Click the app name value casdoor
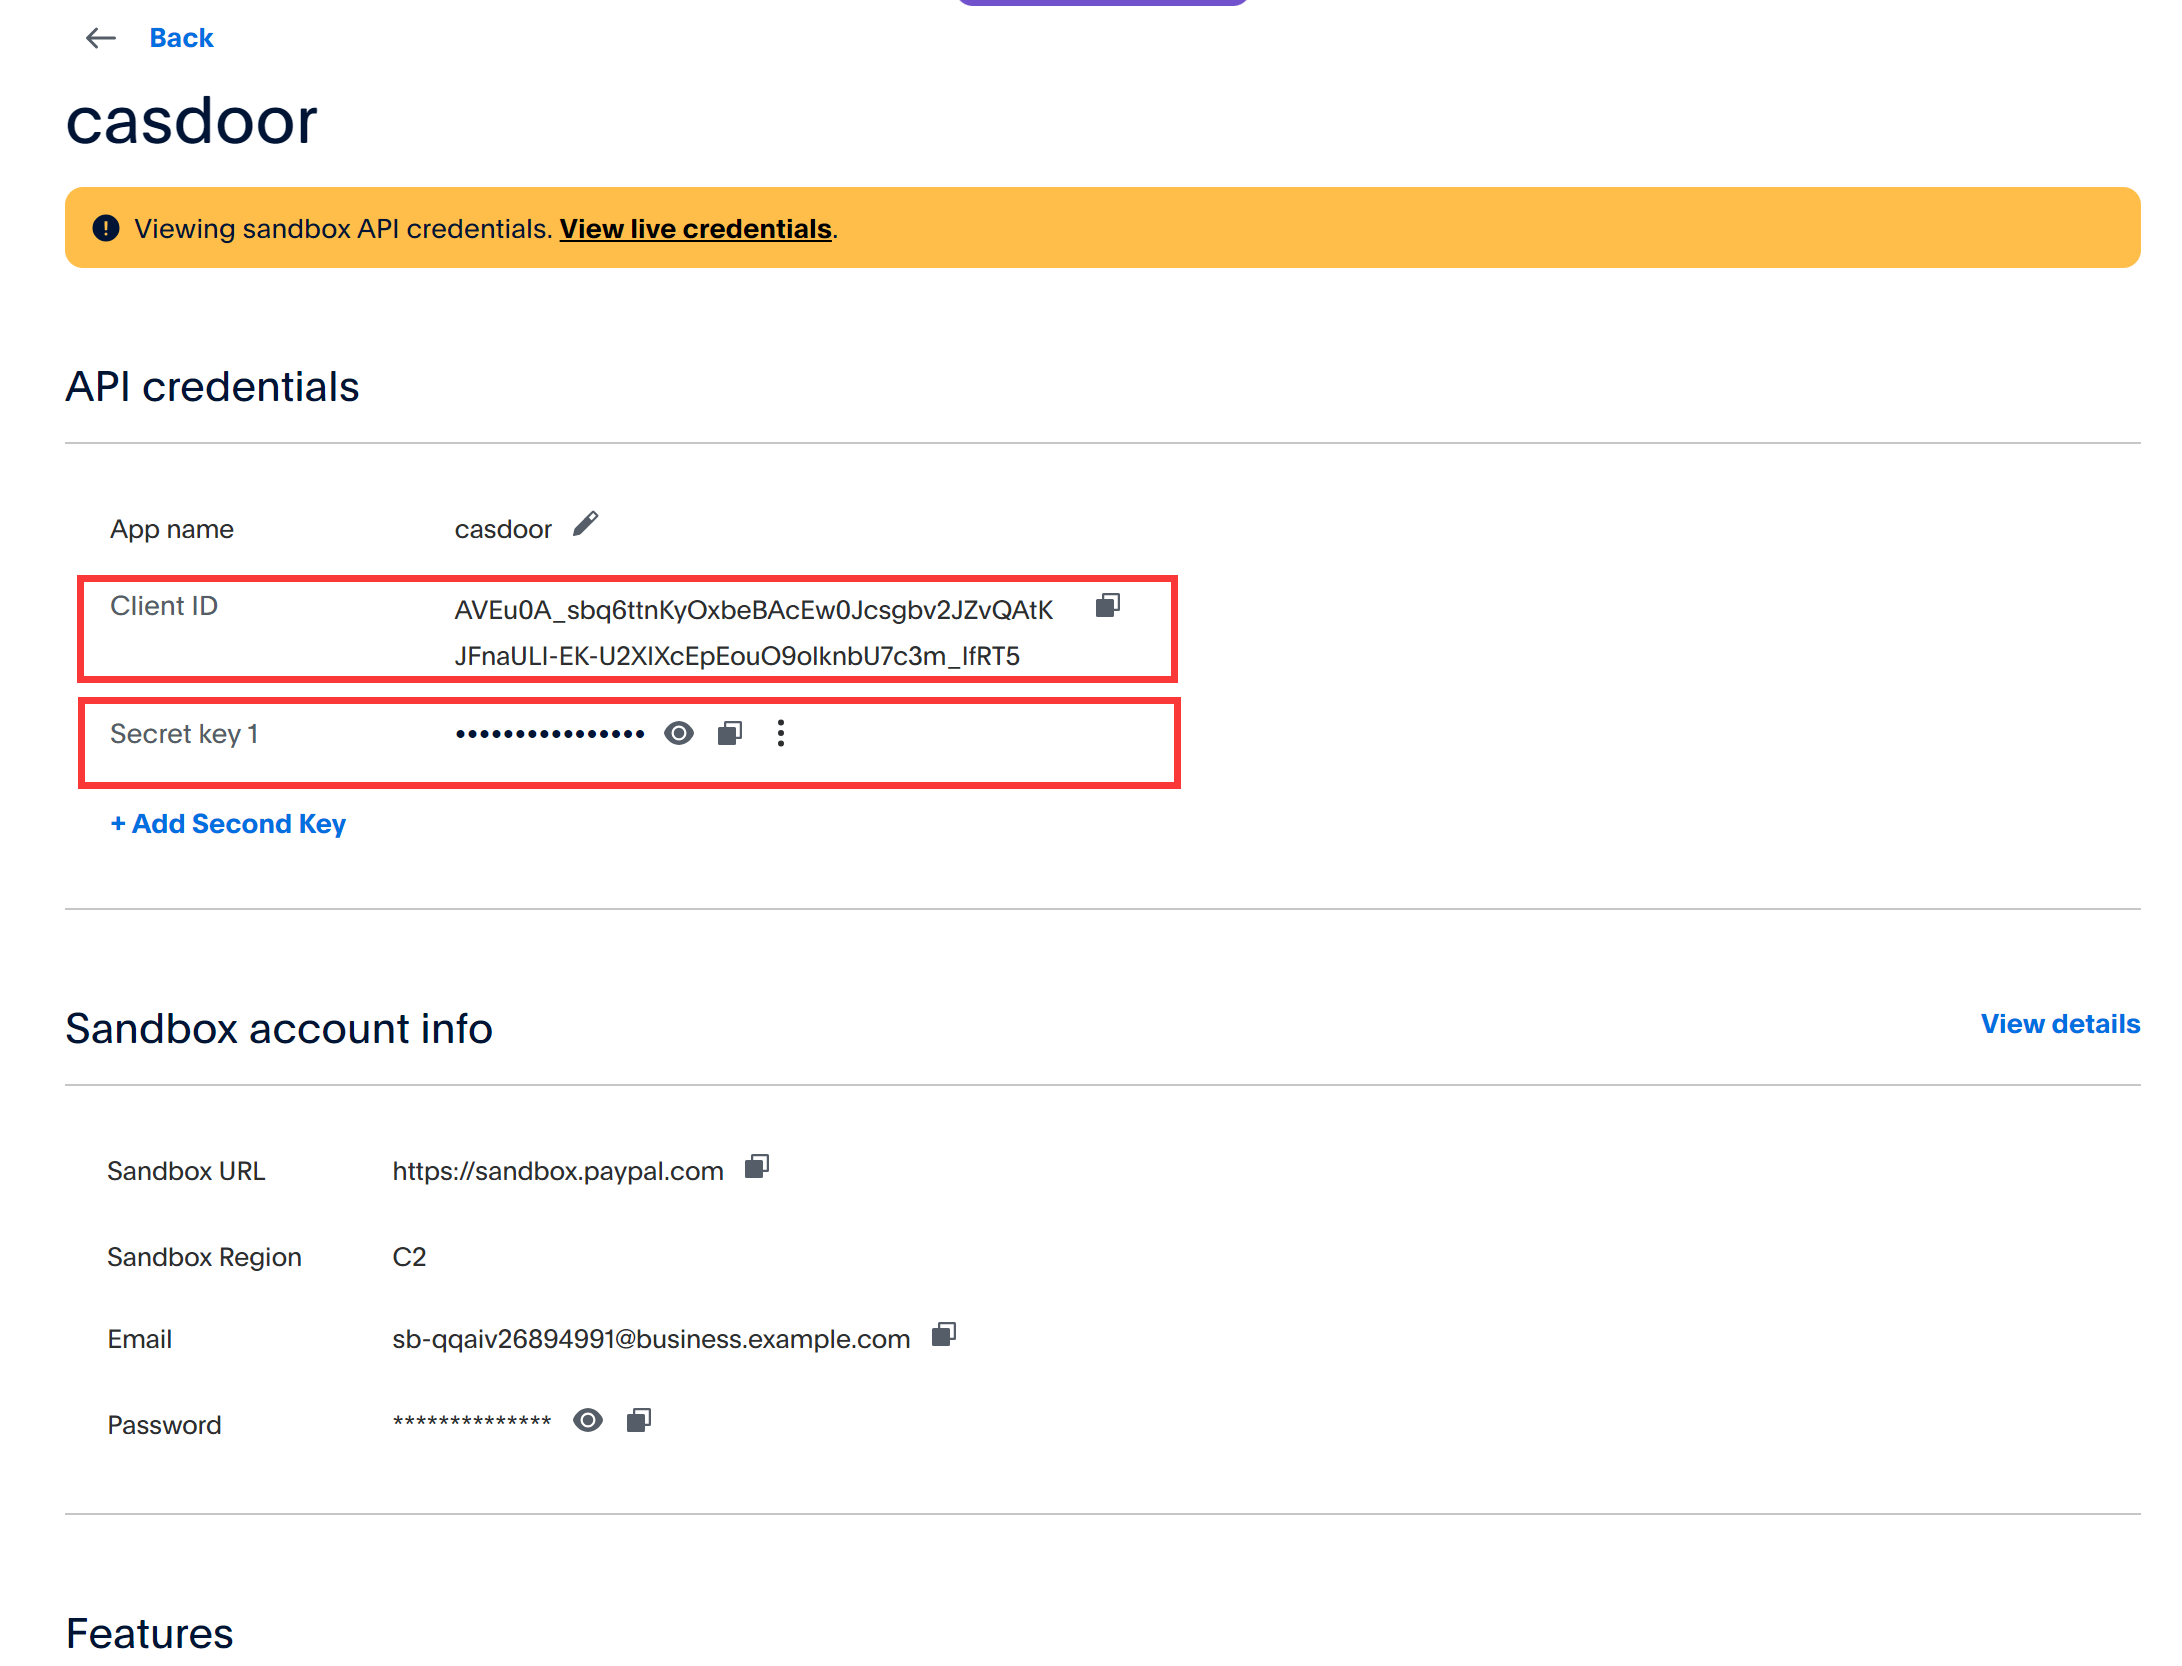The image size is (2182, 1666). (x=504, y=528)
